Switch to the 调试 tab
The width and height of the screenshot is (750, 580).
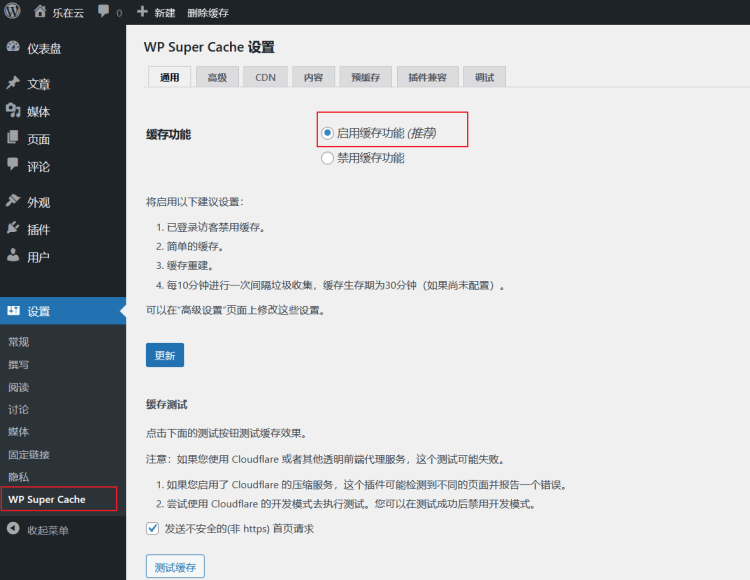pos(484,77)
